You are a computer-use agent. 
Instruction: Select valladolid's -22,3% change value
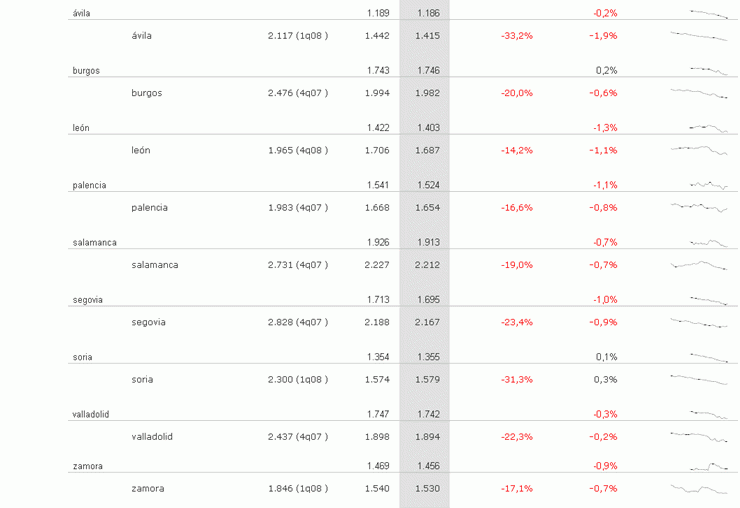coord(517,436)
